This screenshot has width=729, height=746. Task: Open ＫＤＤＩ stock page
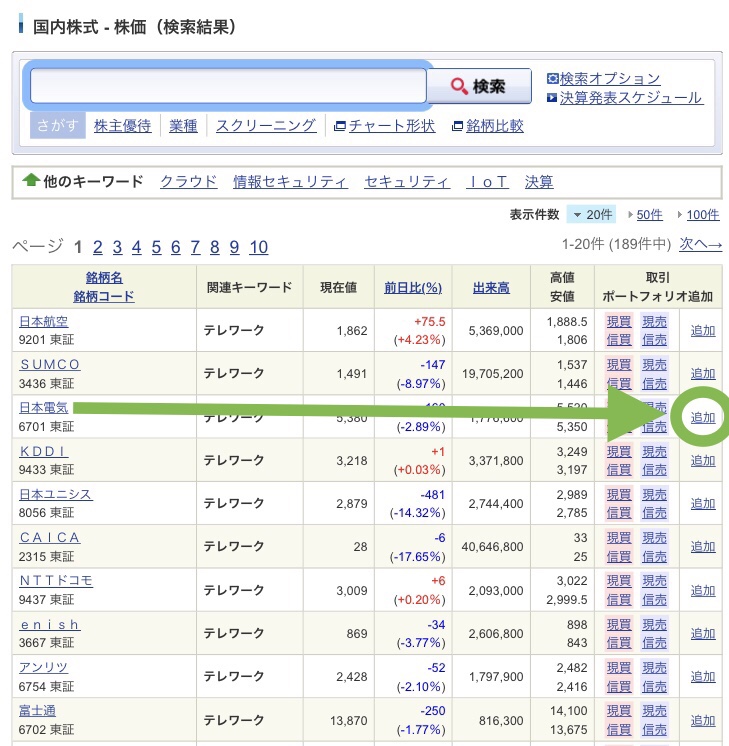43,451
